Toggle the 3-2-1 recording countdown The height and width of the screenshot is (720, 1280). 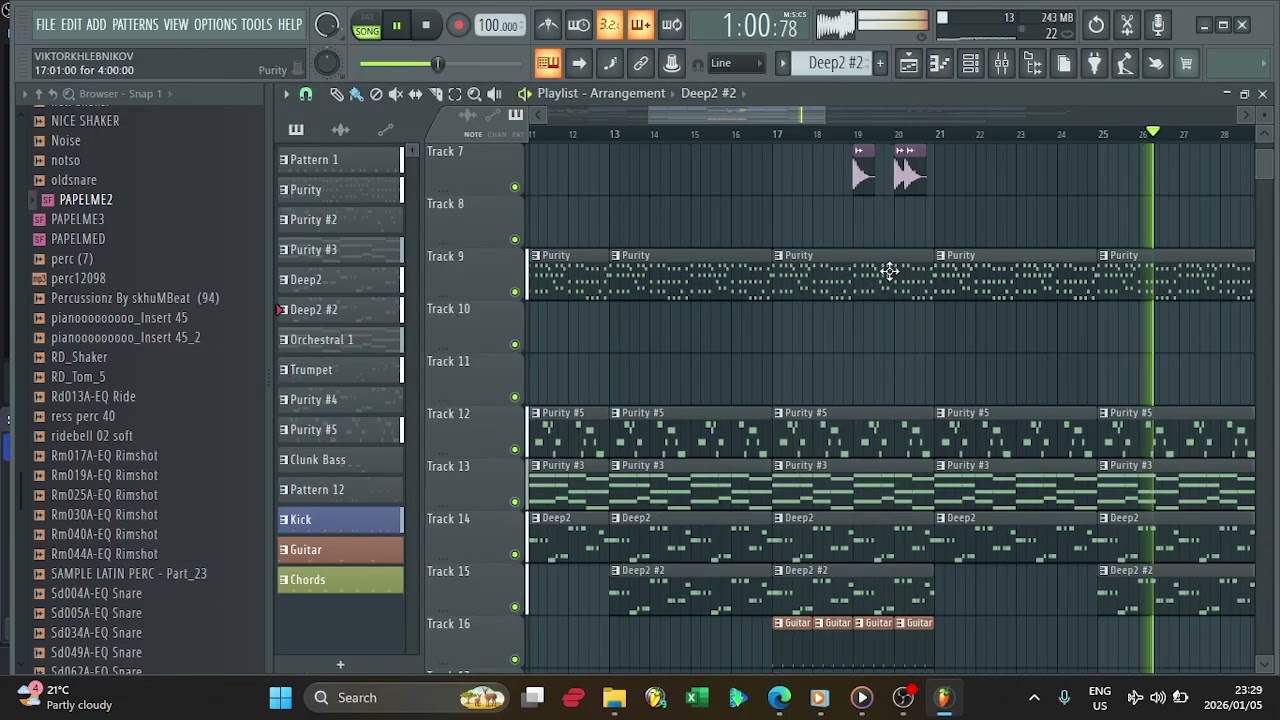coord(610,25)
